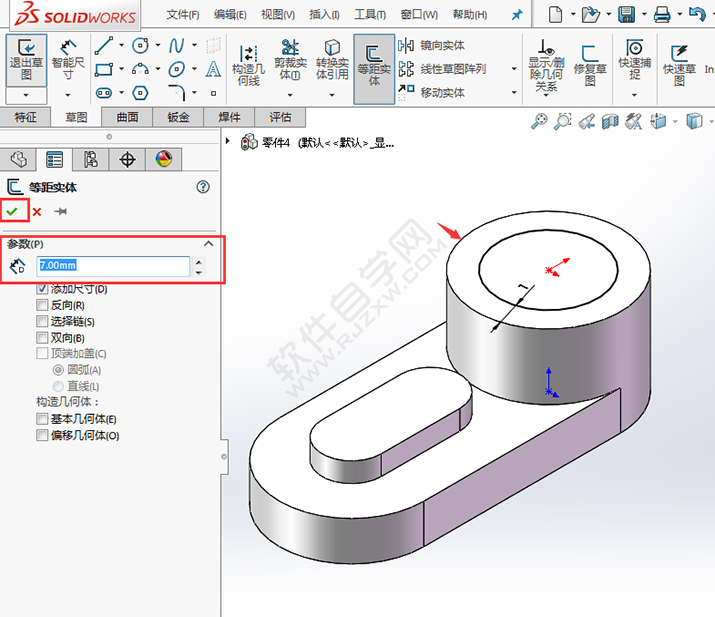Image resolution: width=715 pixels, height=617 pixels.
Task: Select the Ellipse sketch tool
Action: pyautogui.click(x=176, y=69)
